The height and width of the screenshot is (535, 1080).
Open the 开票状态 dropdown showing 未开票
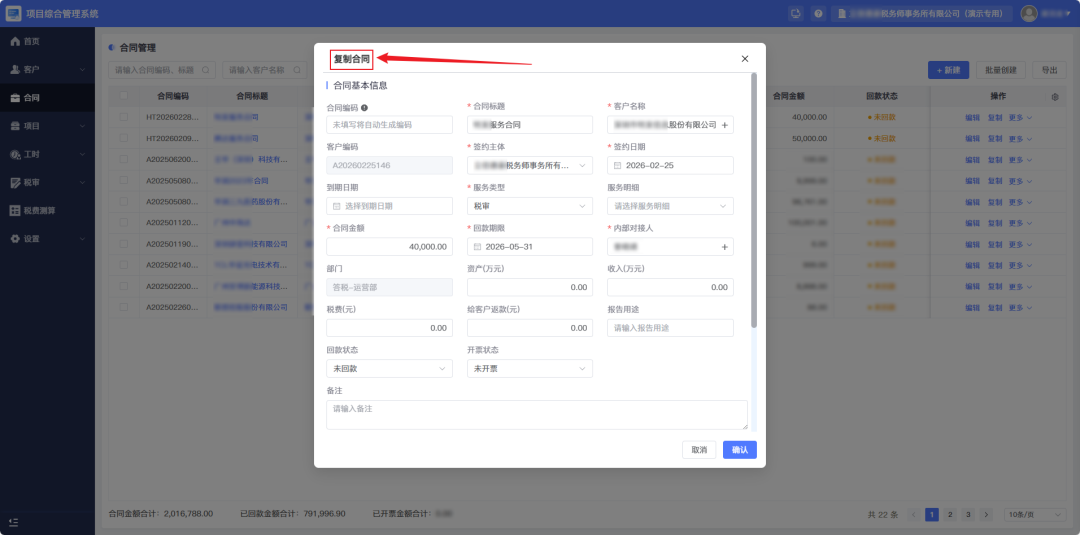pos(530,368)
